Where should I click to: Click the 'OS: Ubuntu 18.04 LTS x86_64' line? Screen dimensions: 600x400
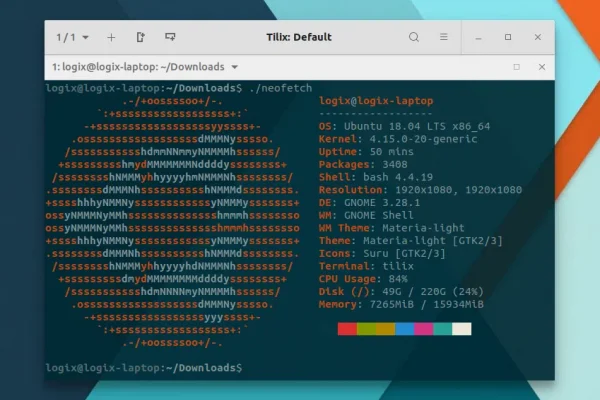click(x=404, y=126)
